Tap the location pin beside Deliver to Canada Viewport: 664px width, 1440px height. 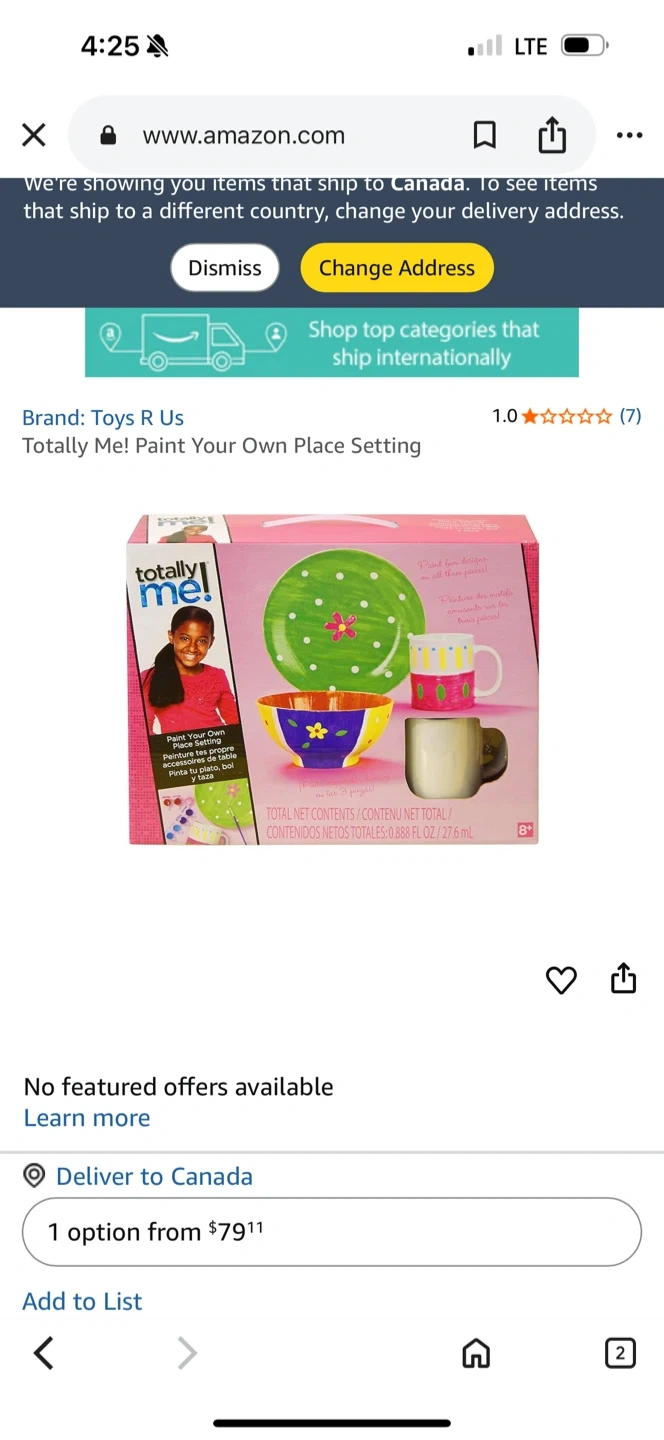pos(34,1176)
